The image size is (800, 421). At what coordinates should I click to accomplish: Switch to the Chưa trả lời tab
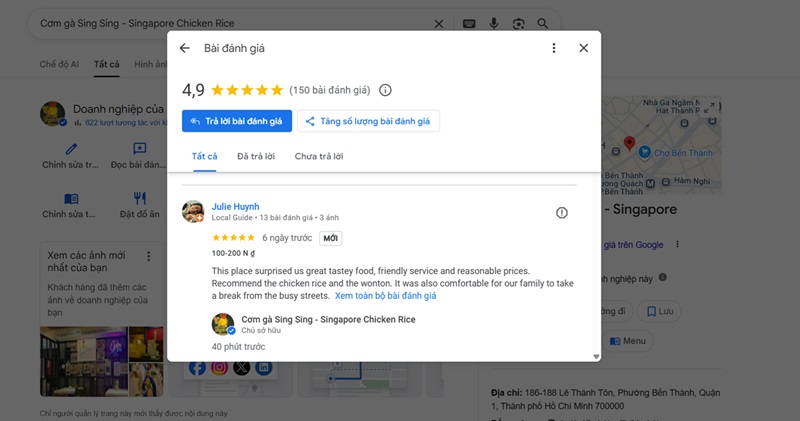click(x=319, y=156)
